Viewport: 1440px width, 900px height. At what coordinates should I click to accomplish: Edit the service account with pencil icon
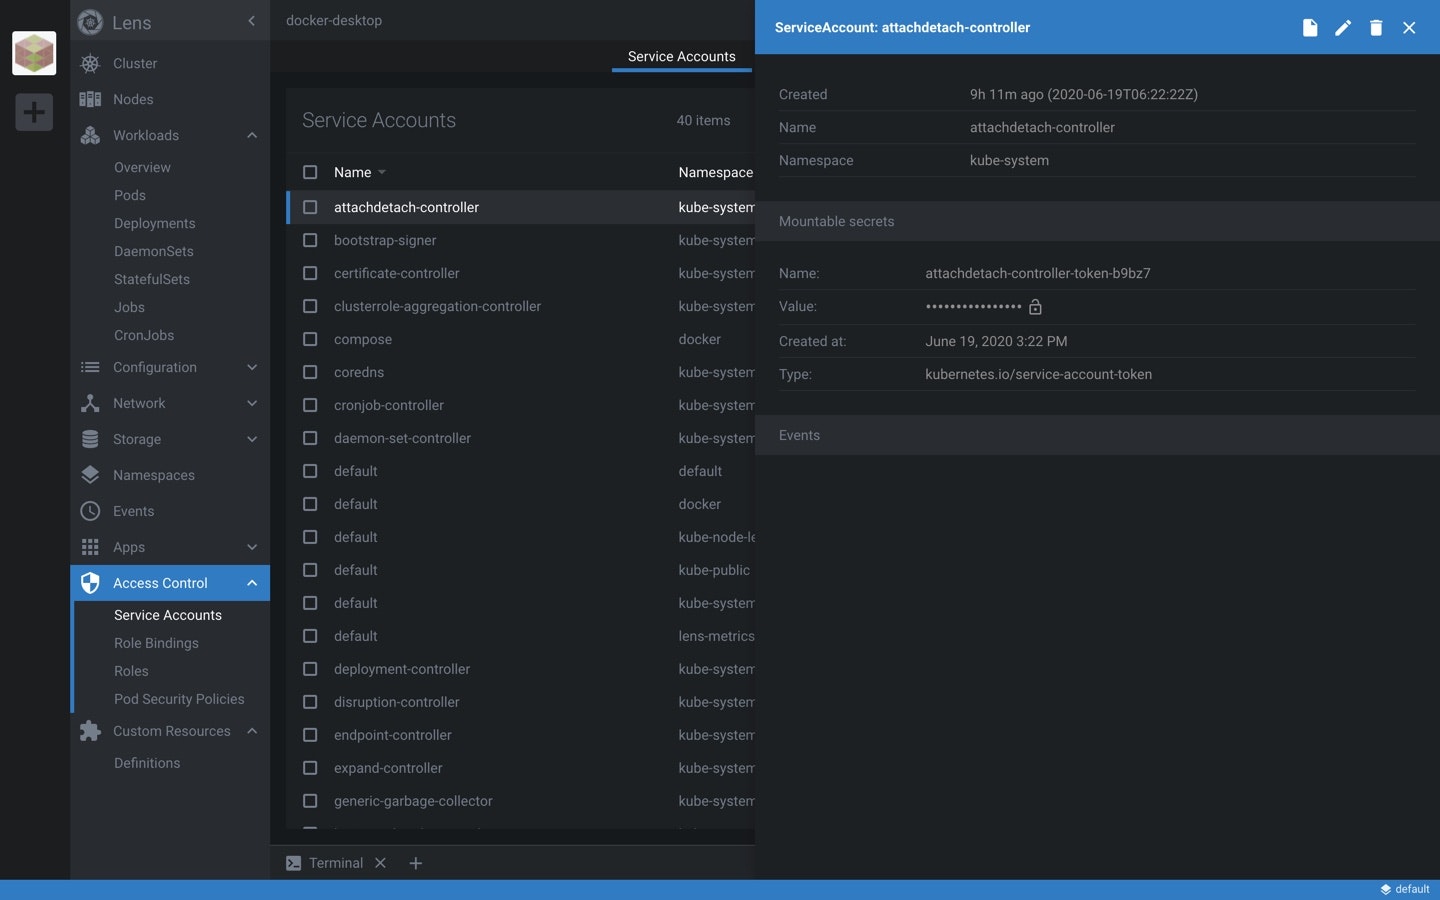click(x=1343, y=27)
